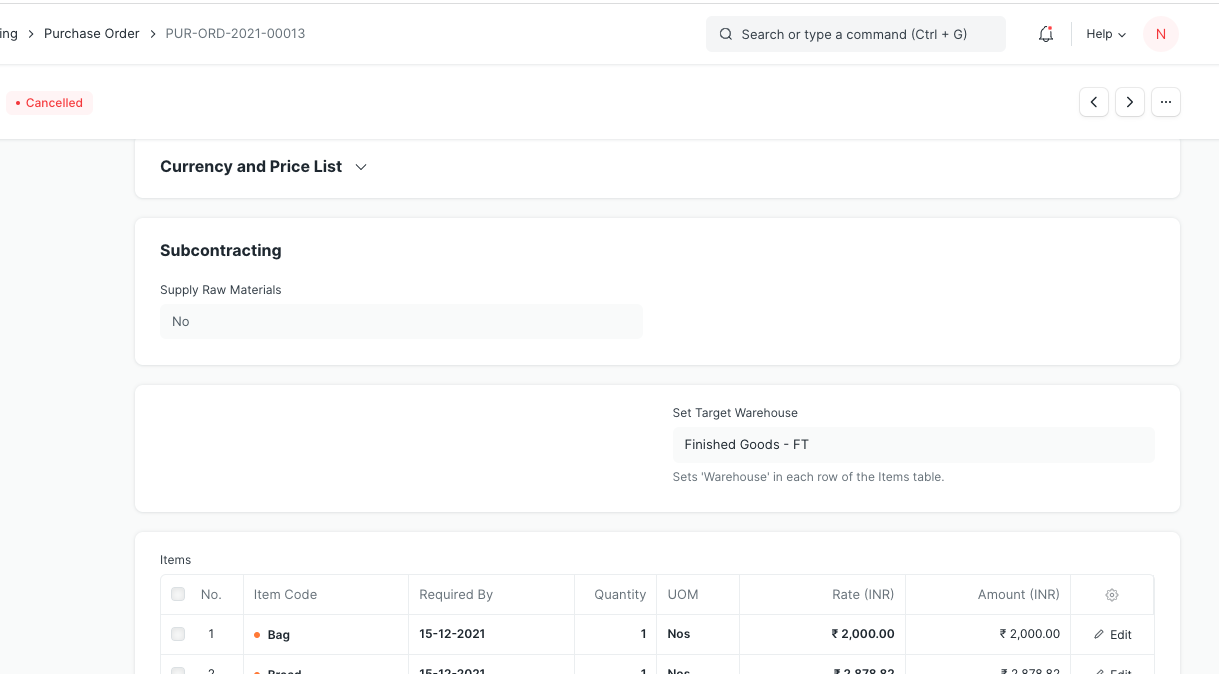
Task: Click the Amount (INR) column header
Action: tap(988, 595)
